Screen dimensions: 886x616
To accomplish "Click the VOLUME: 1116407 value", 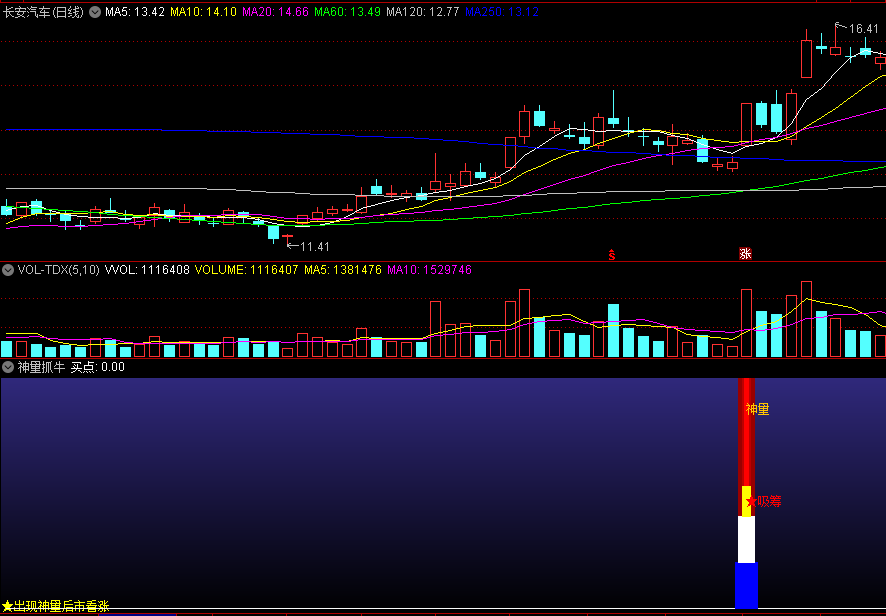I will [x=246, y=270].
